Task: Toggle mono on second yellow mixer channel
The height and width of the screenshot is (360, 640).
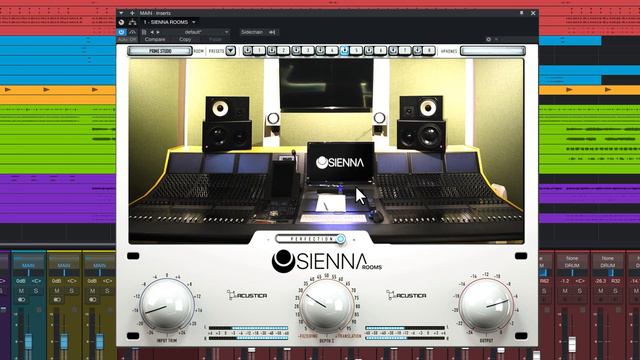Action: coord(93,300)
